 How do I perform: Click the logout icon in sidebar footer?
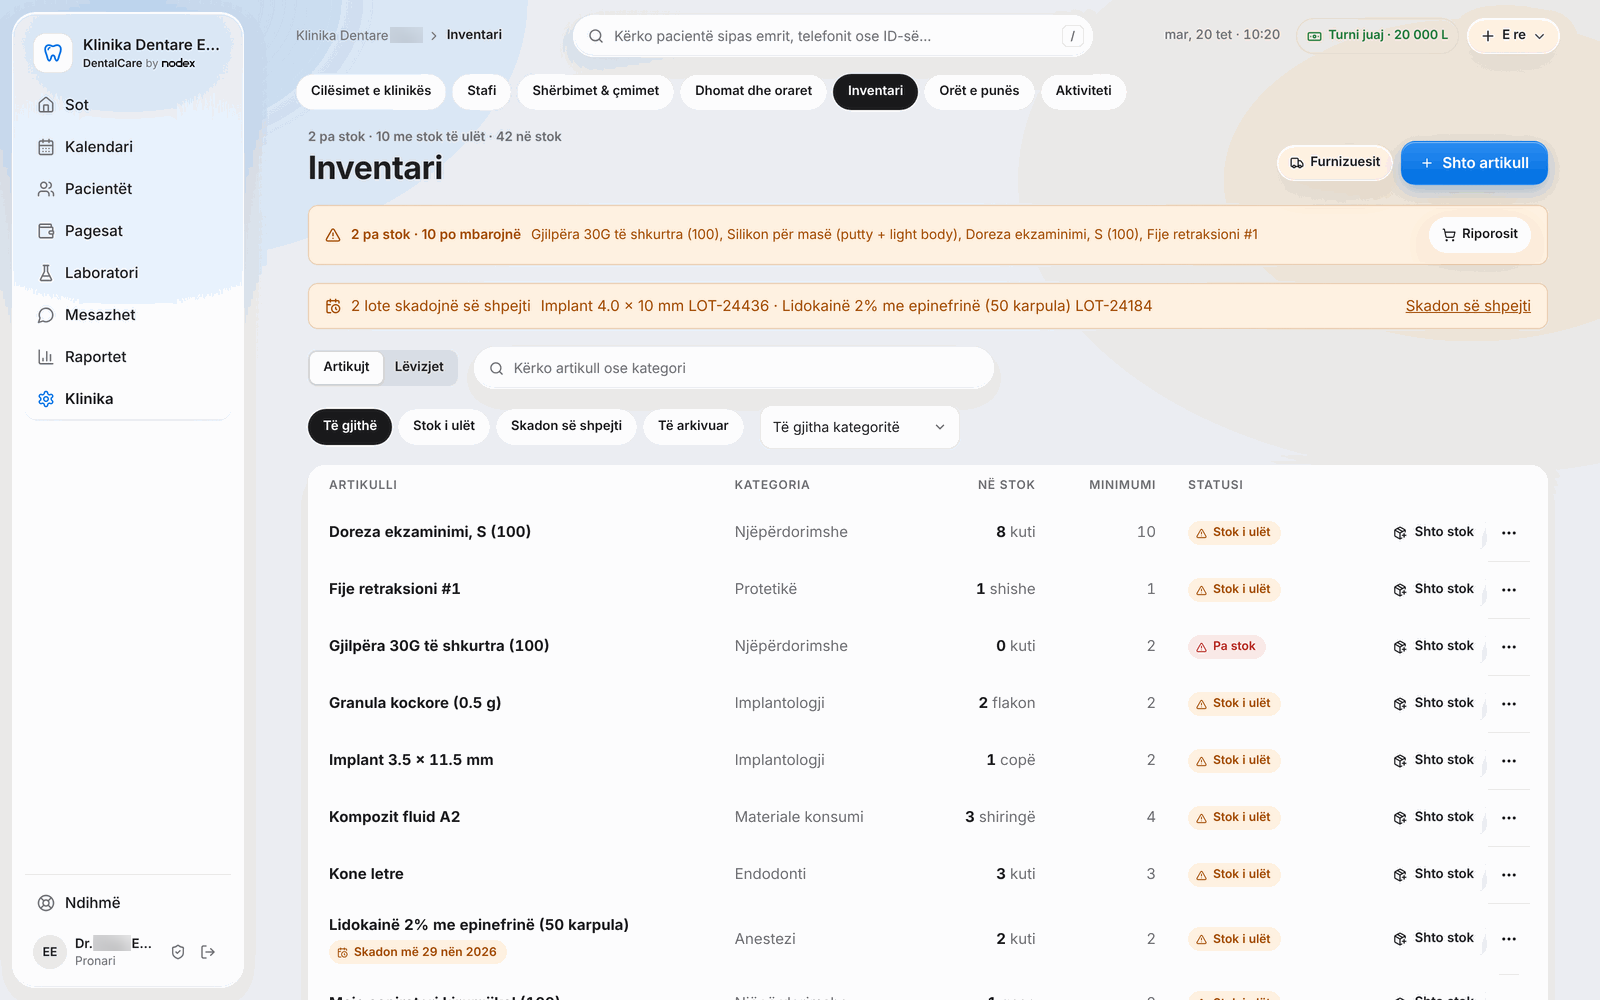click(x=208, y=952)
